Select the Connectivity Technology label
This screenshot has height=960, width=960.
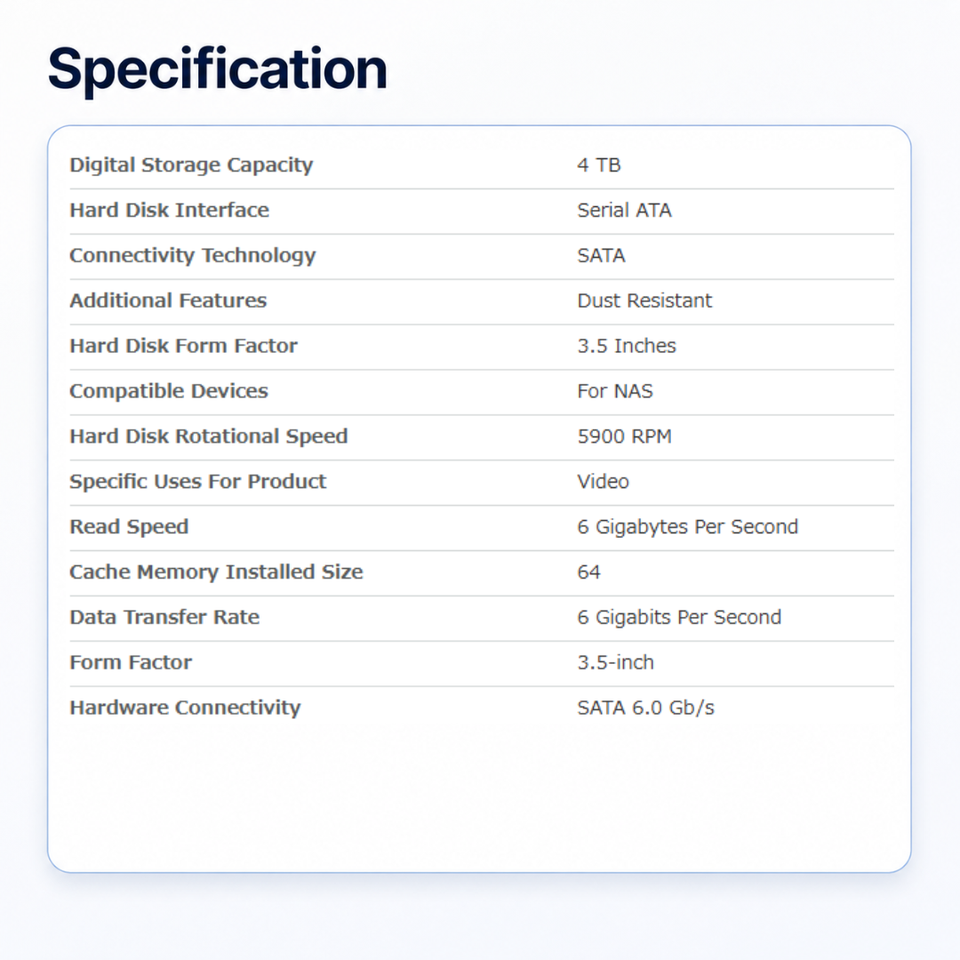[192, 255]
